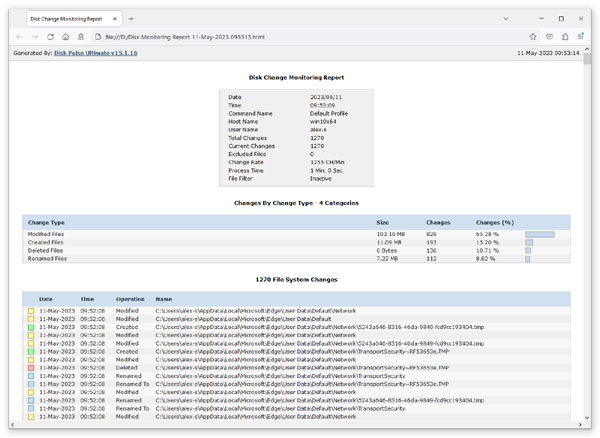Click the Modified Files progress bar

click(540, 234)
